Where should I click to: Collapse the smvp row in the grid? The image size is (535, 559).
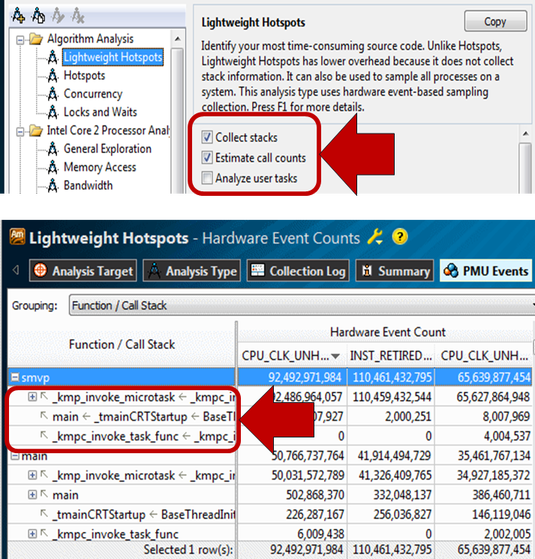[x=15, y=377]
